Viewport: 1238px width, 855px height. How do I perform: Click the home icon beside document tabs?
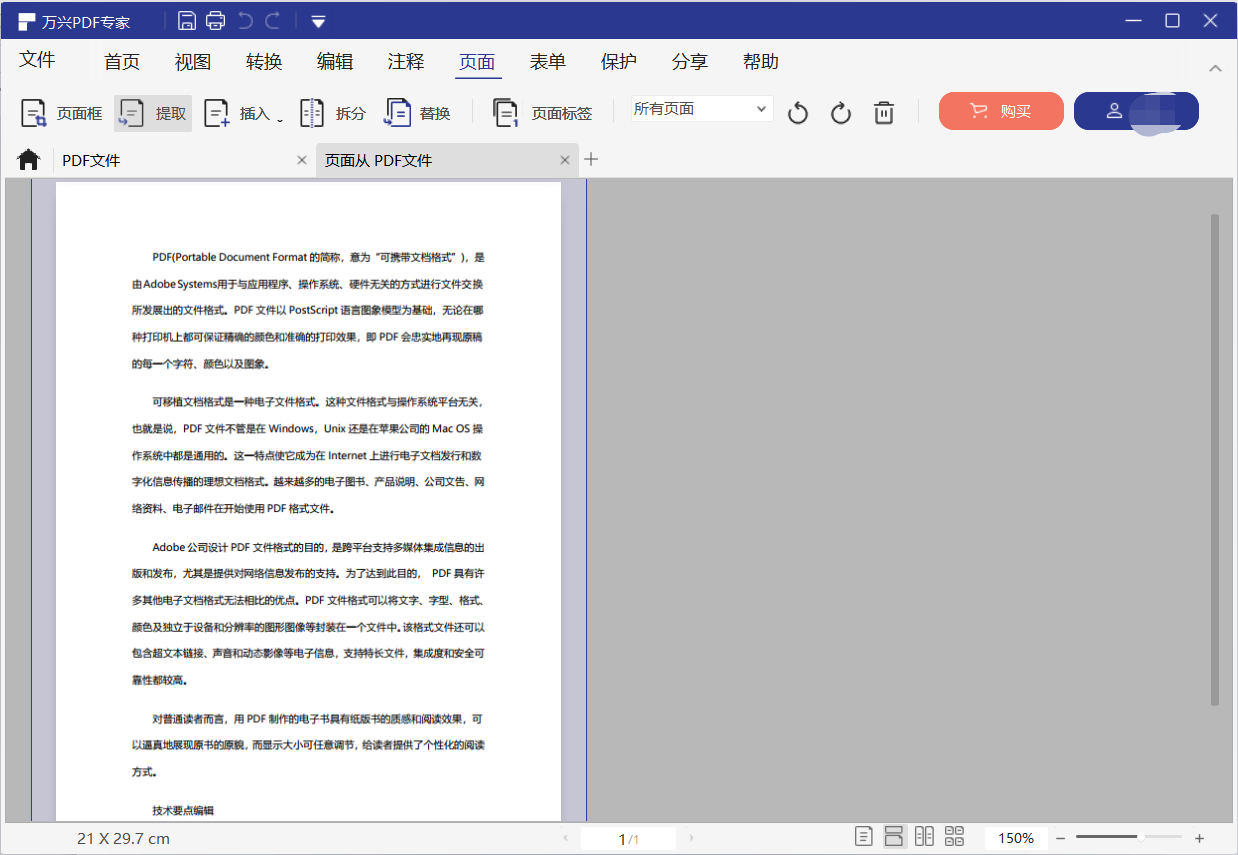coord(28,160)
